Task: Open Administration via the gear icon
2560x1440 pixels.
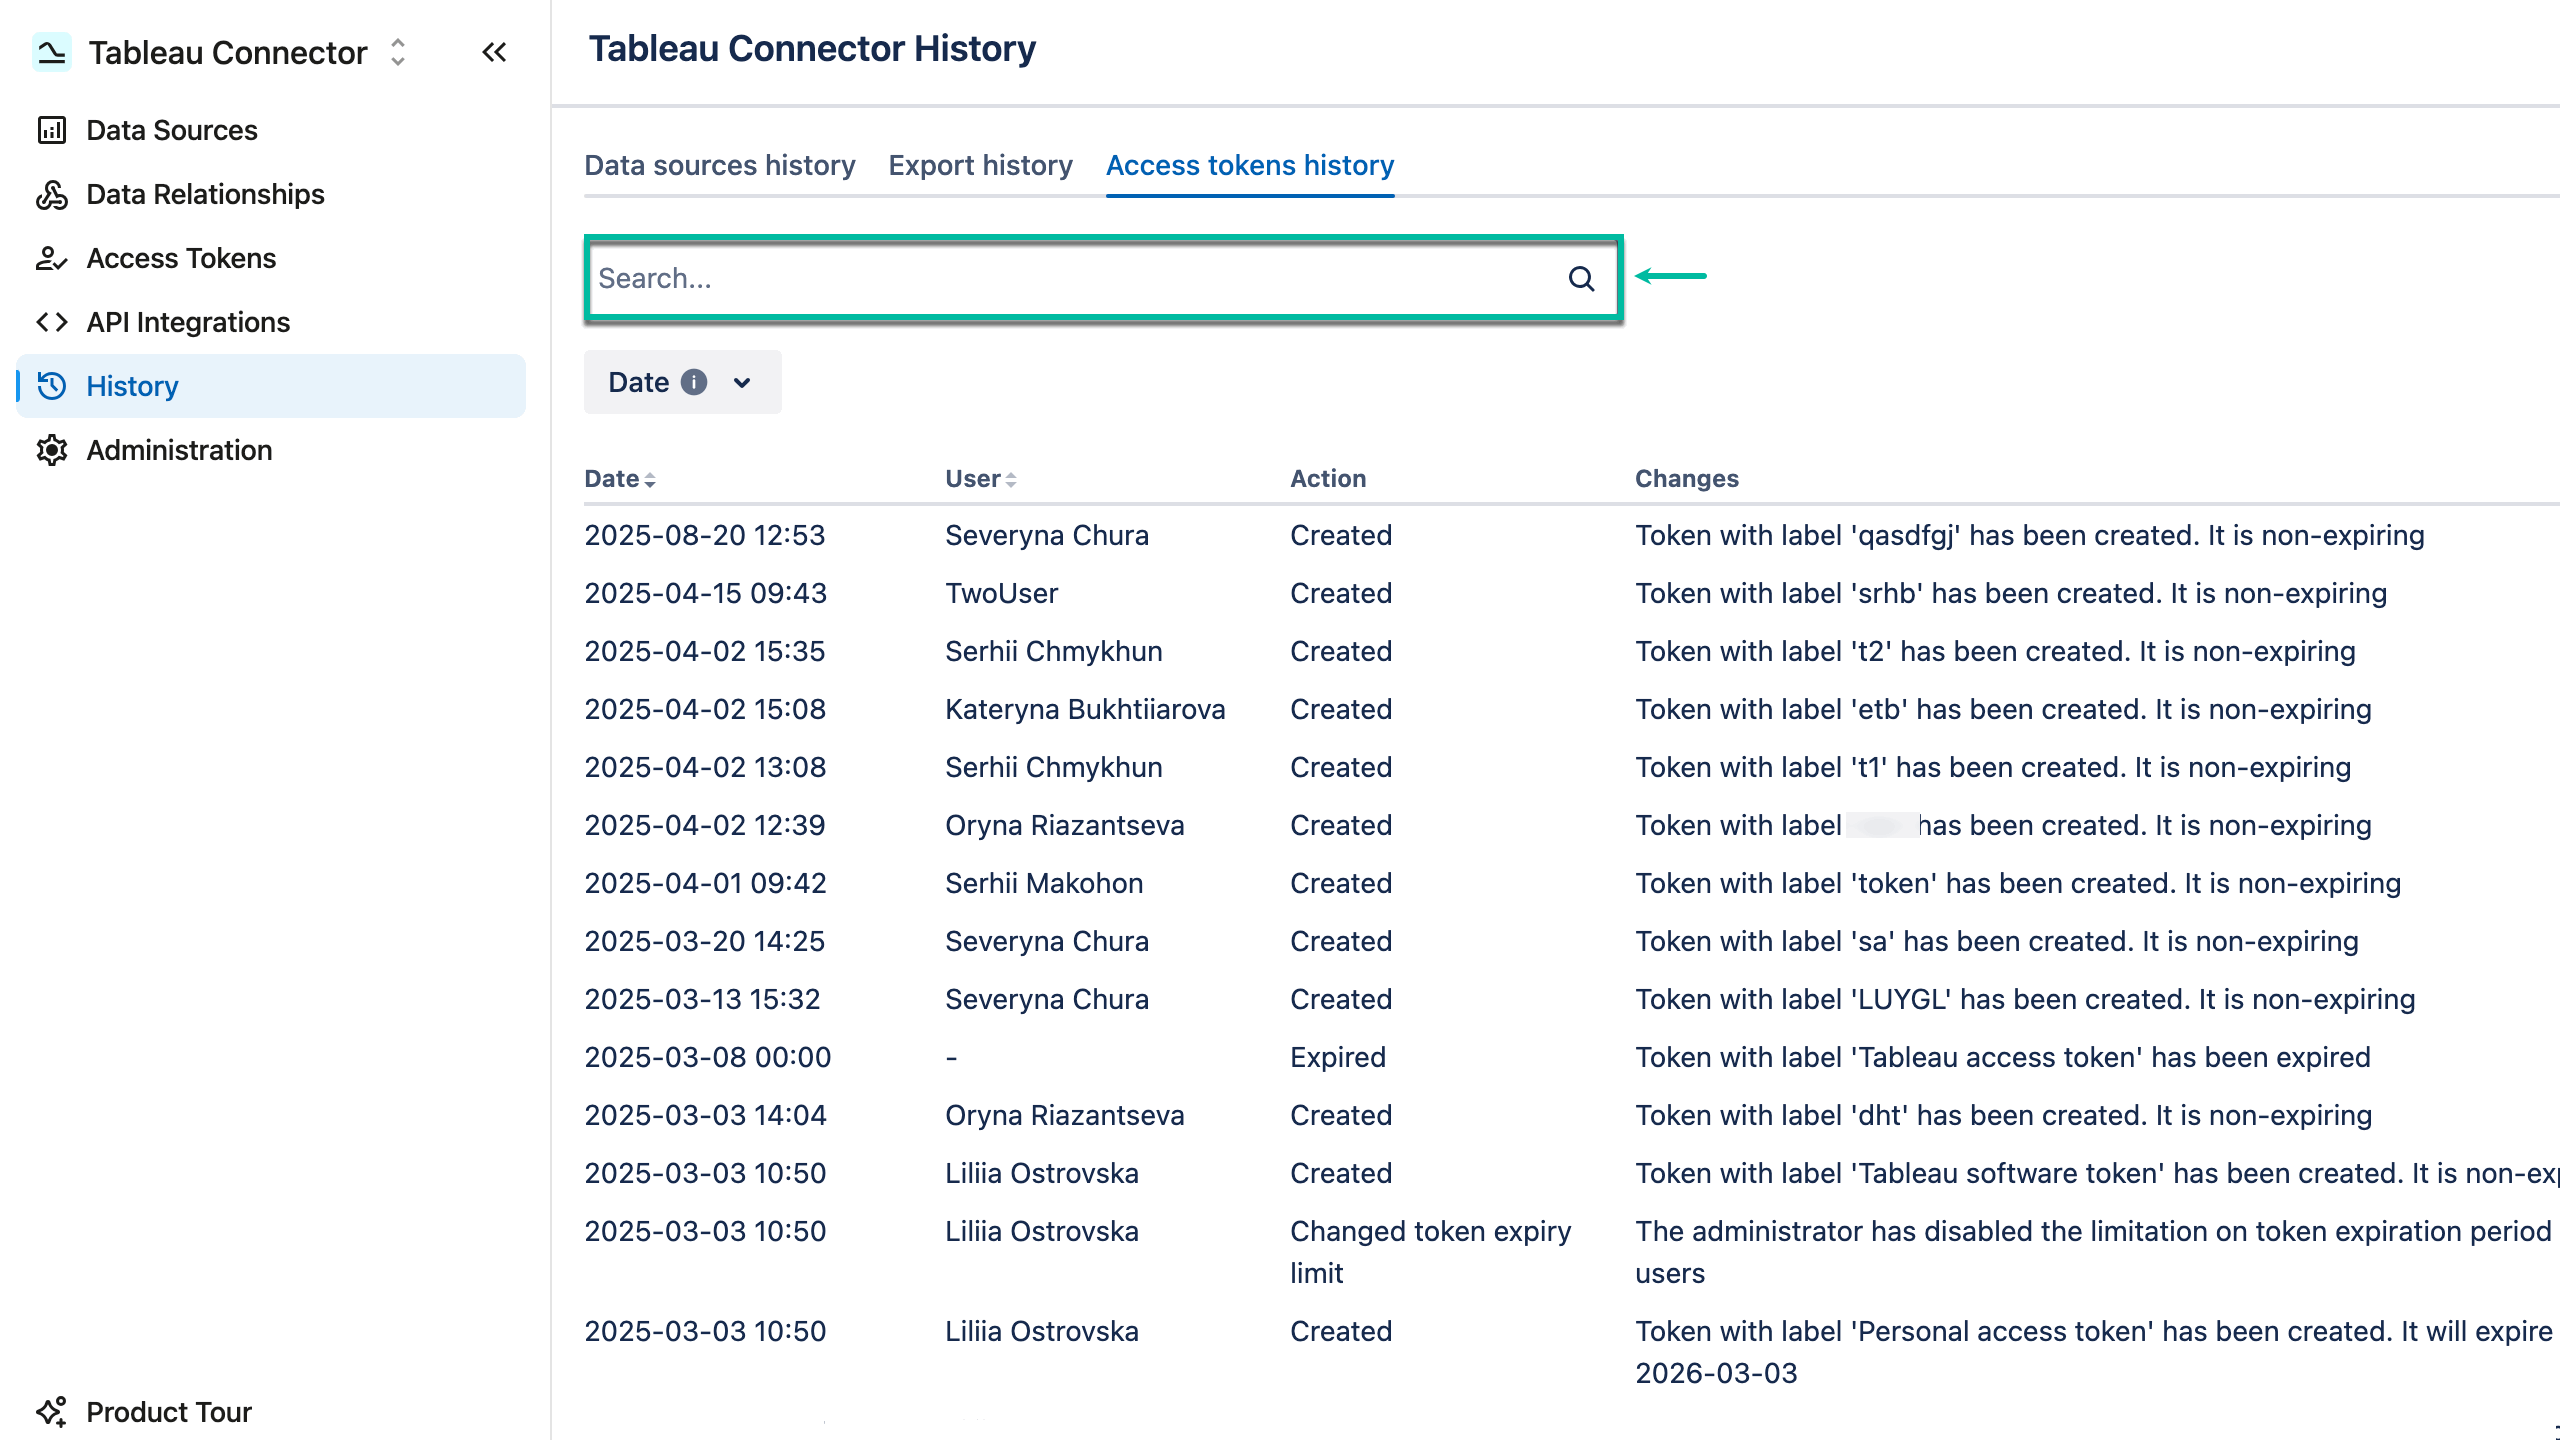Action: [x=53, y=450]
